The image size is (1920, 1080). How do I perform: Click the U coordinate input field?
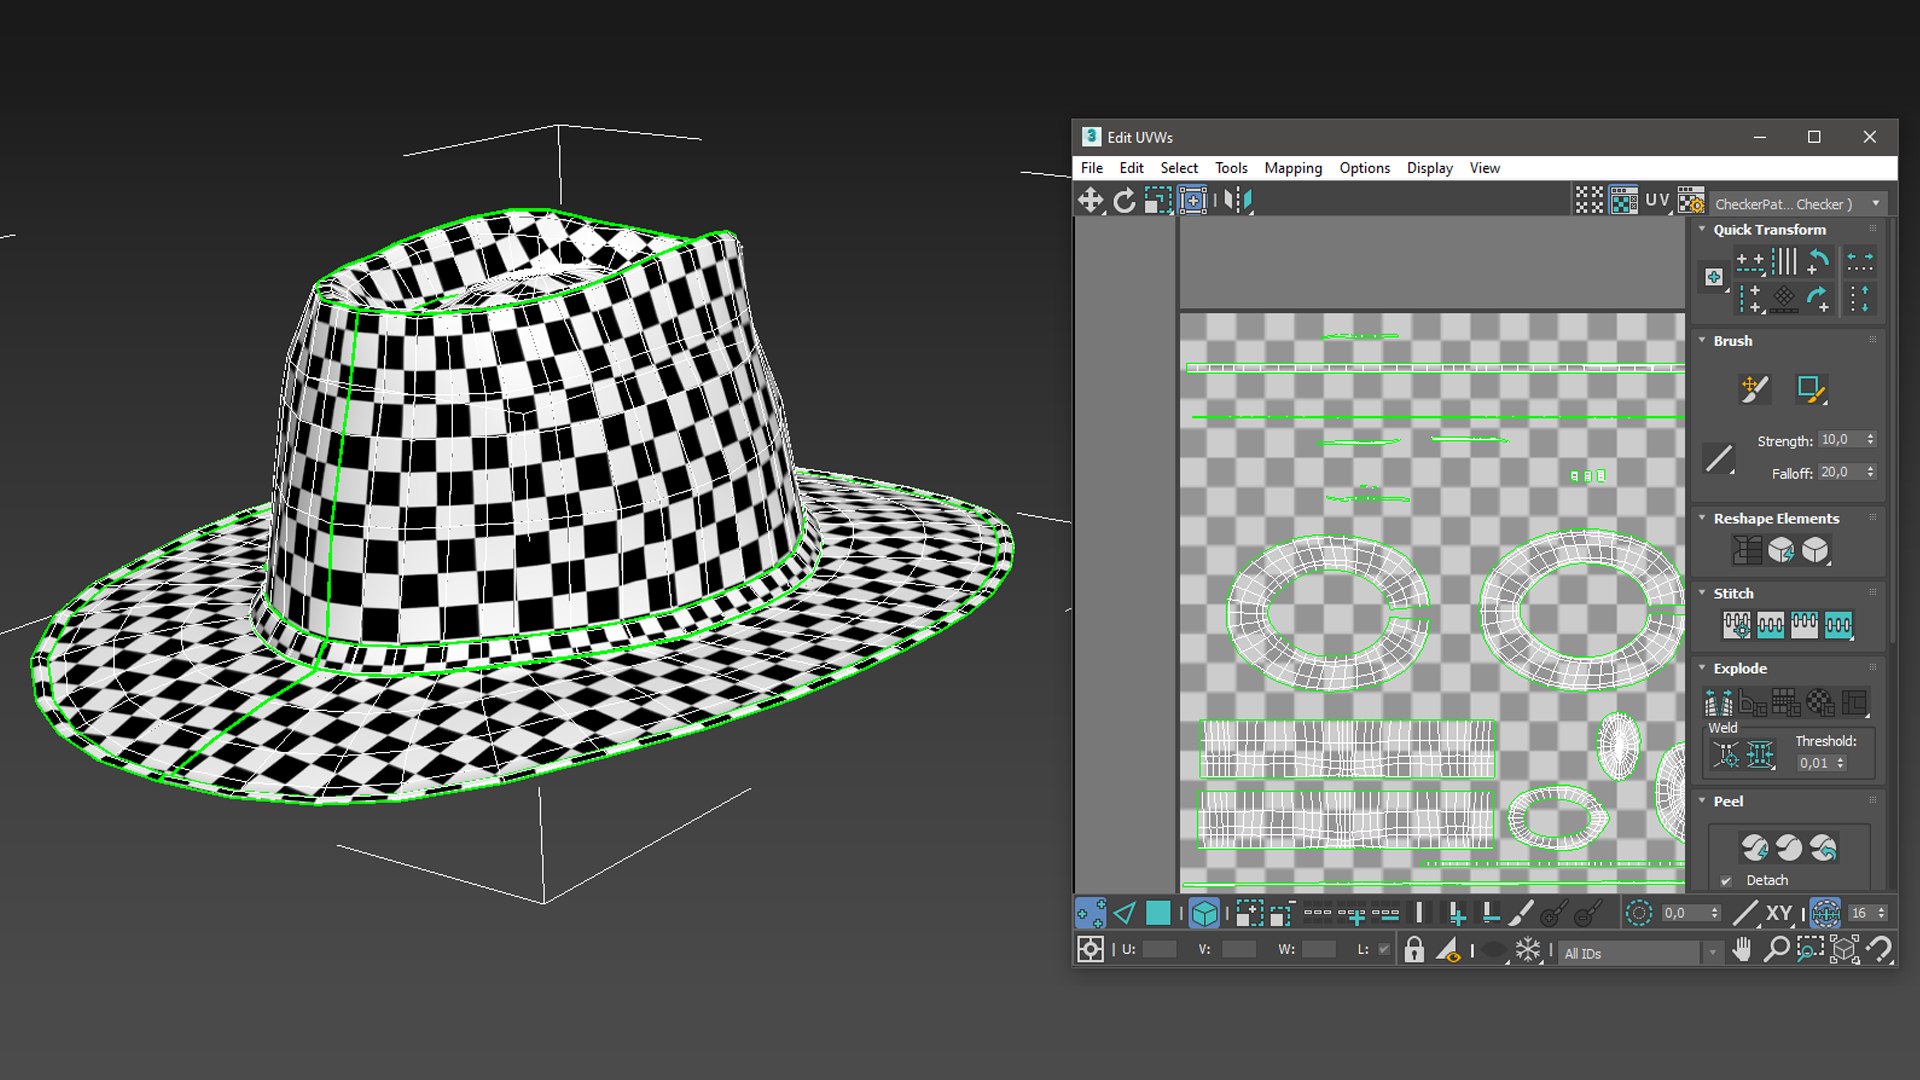coord(1160,950)
